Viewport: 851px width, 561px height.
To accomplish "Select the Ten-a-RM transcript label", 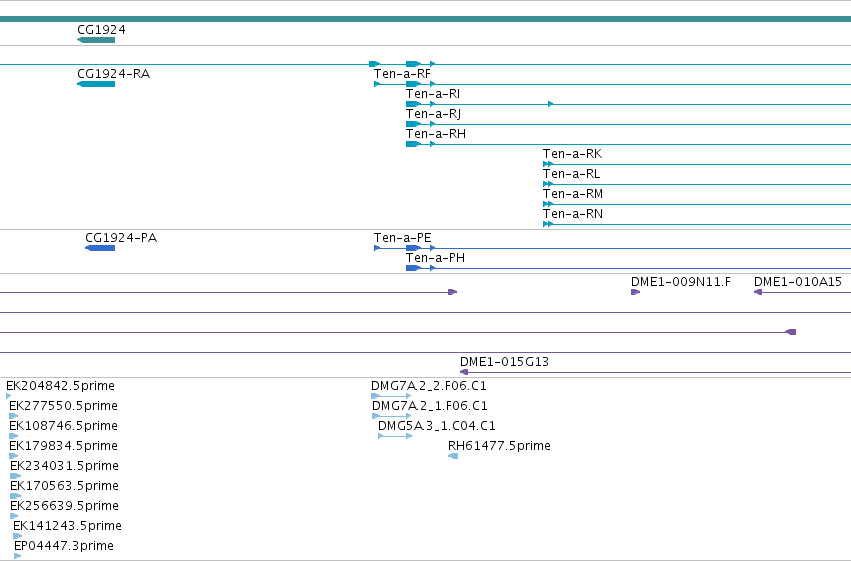I will click(573, 194).
